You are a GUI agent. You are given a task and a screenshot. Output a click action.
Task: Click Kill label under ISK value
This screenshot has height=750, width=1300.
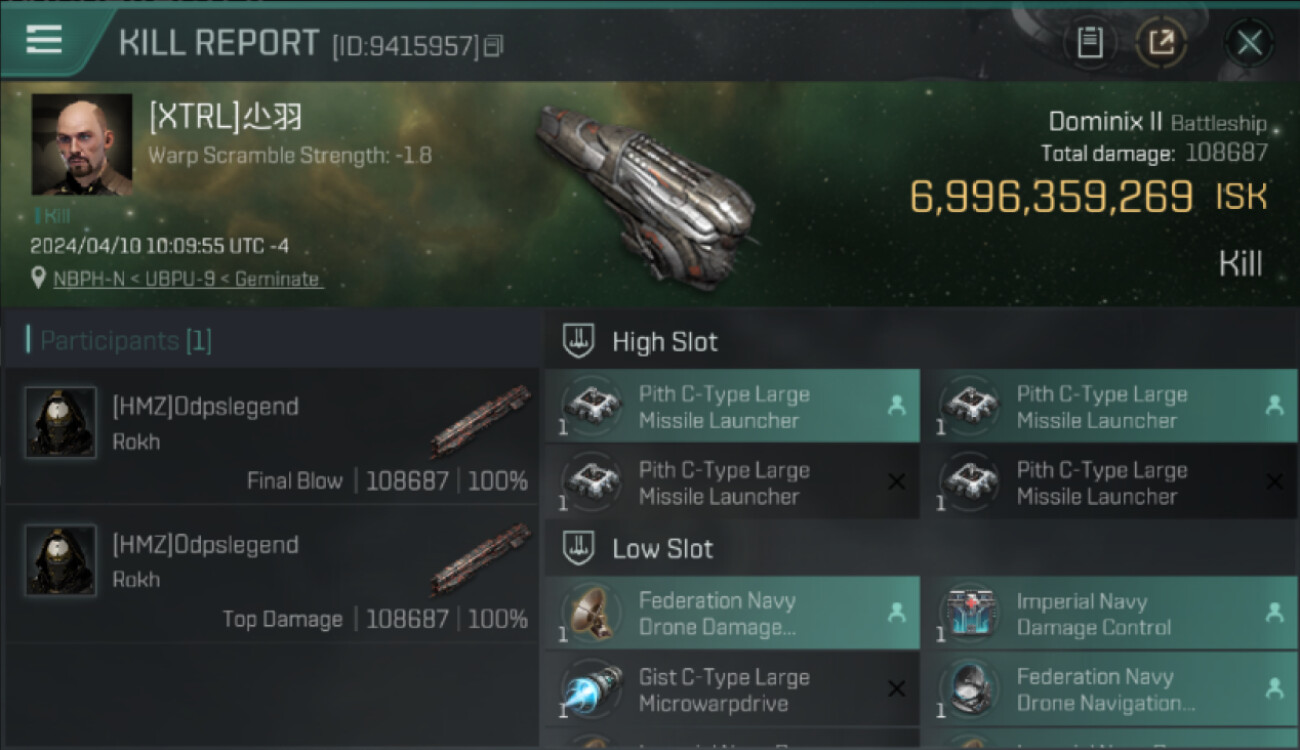click(1240, 264)
